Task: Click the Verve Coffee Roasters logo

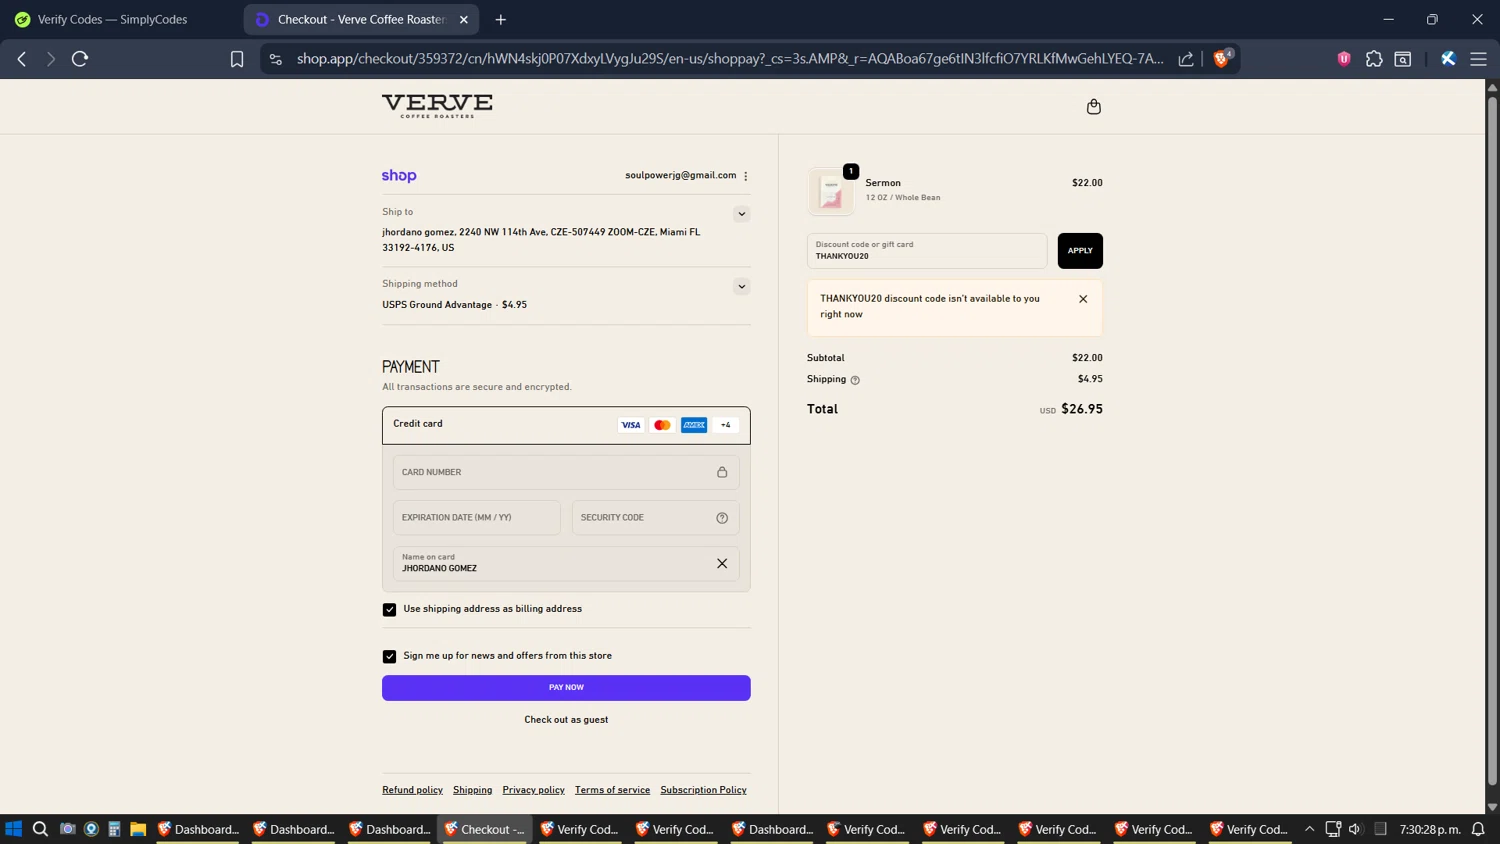Action: pos(437,106)
